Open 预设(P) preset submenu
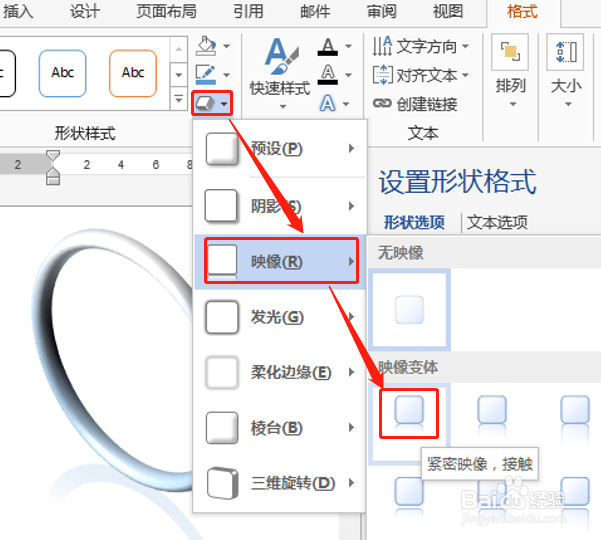 click(280, 149)
